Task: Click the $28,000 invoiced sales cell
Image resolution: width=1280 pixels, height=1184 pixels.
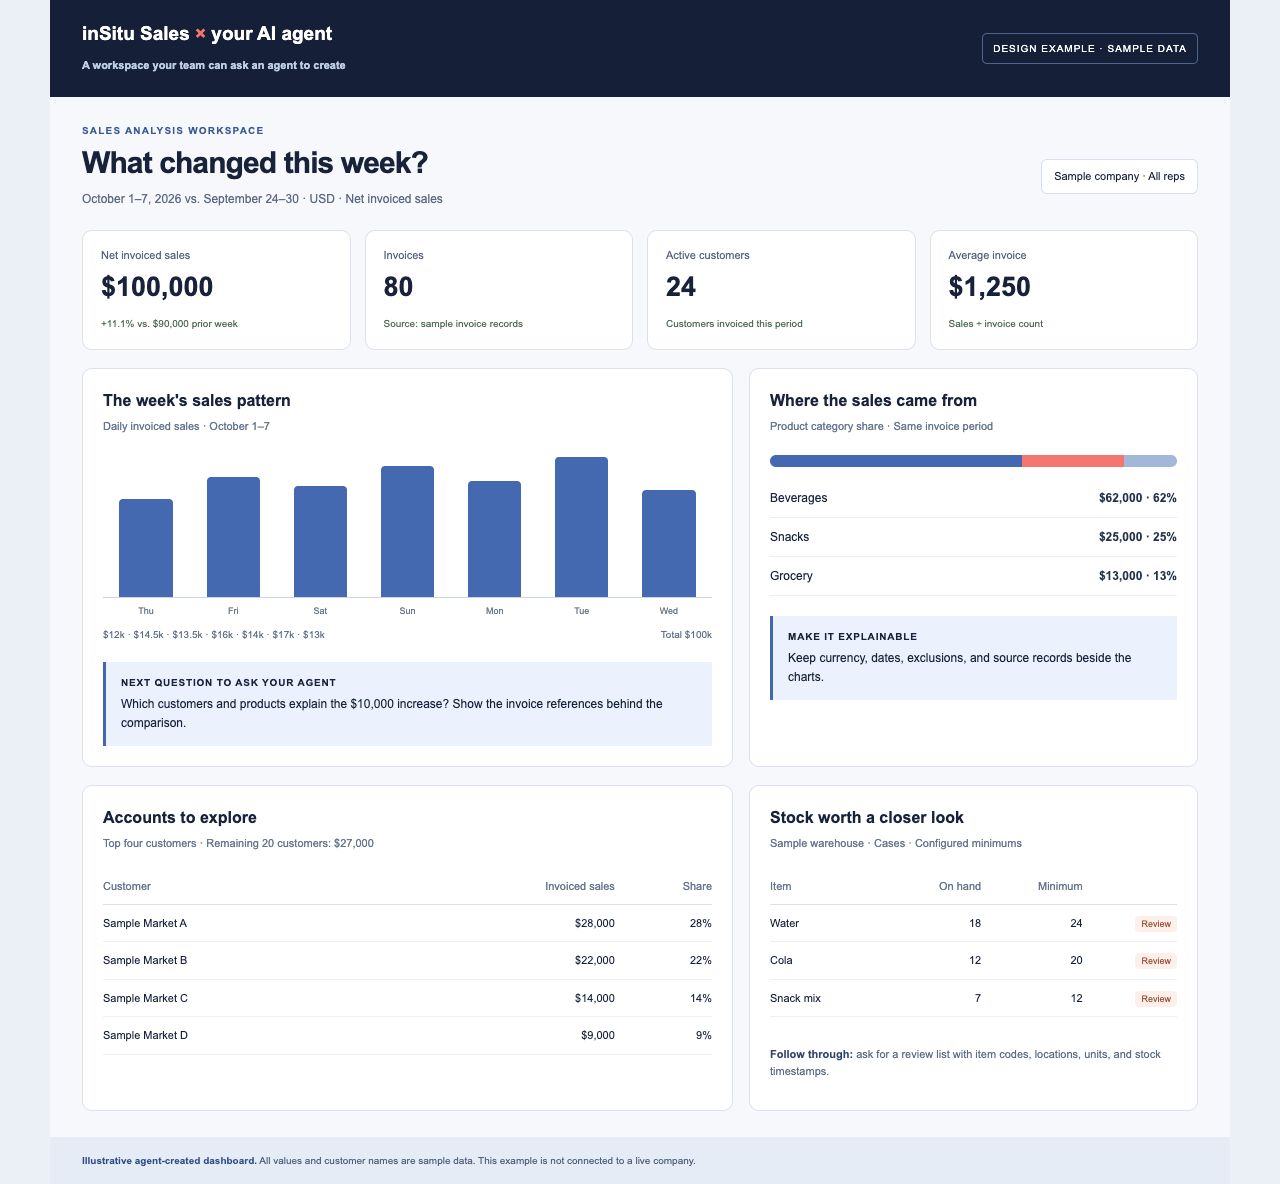Action: coord(595,923)
